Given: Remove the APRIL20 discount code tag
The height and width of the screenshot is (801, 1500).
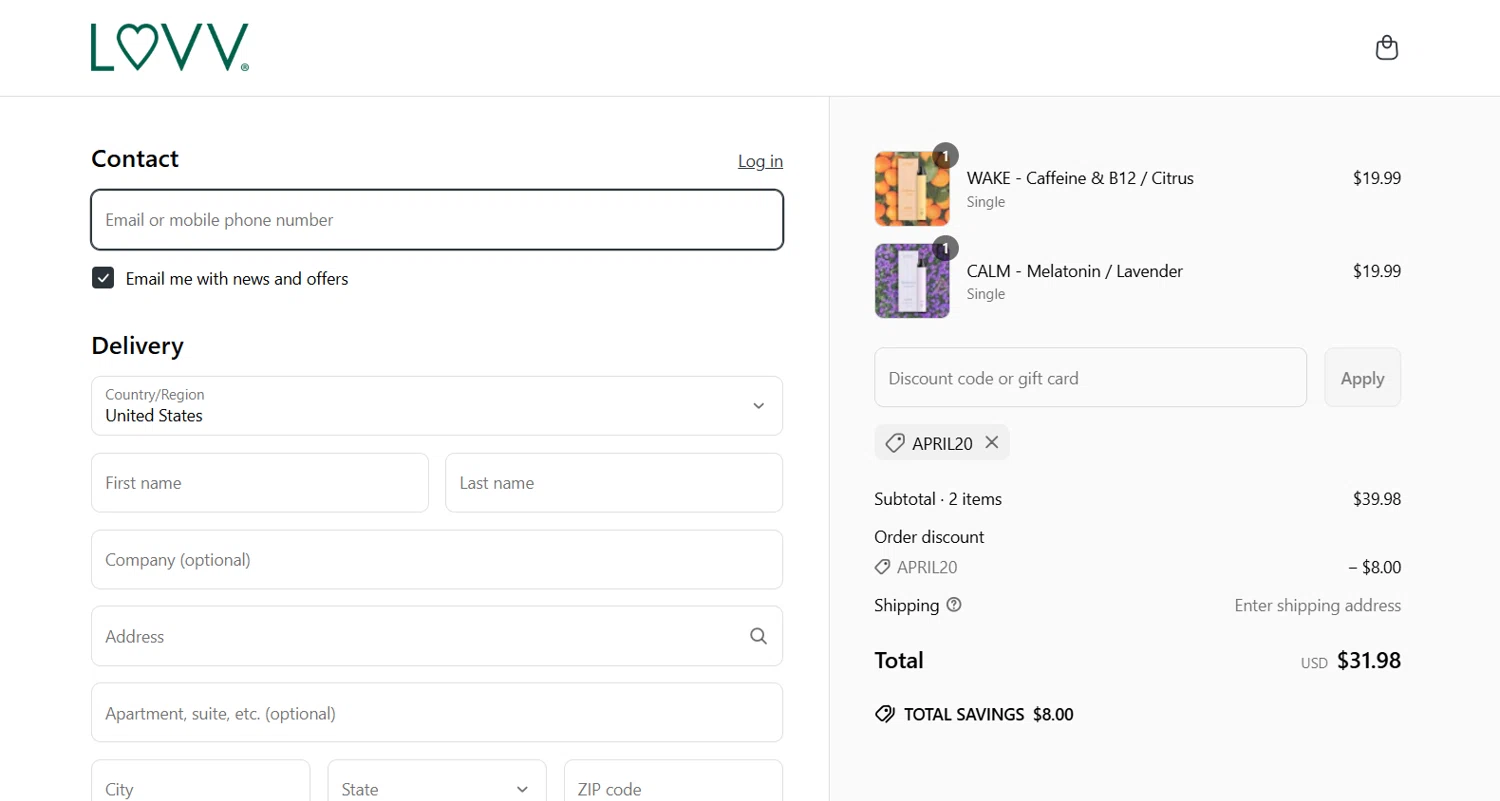Looking at the screenshot, I should 991,442.
